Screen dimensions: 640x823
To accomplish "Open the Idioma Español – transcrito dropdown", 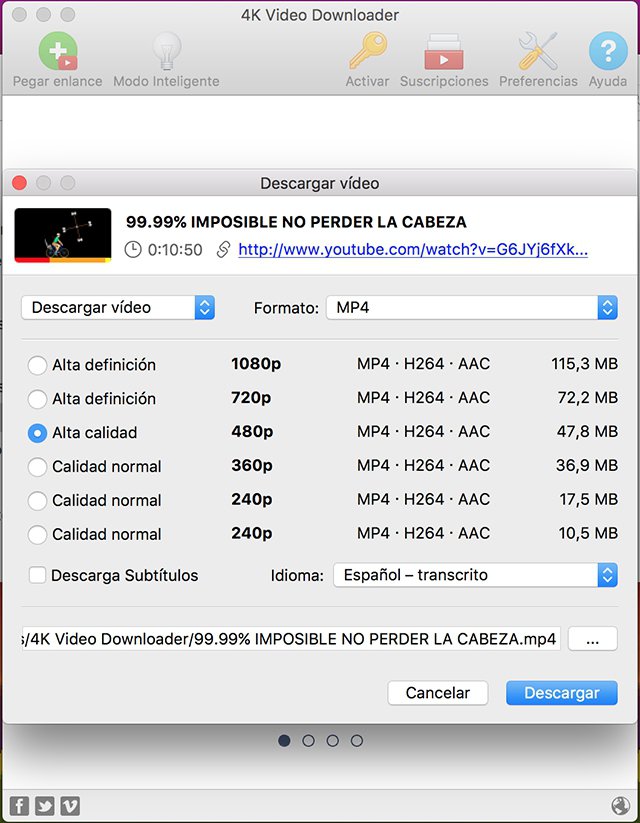I will tap(475, 575).
